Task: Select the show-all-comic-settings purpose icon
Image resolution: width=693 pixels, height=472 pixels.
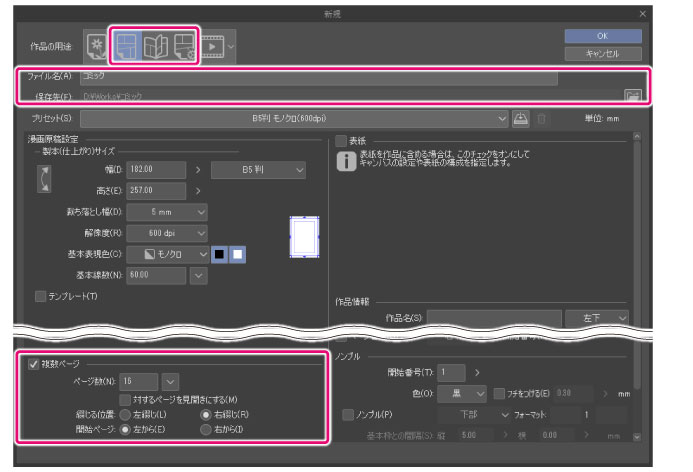Action: click(184, 46)
